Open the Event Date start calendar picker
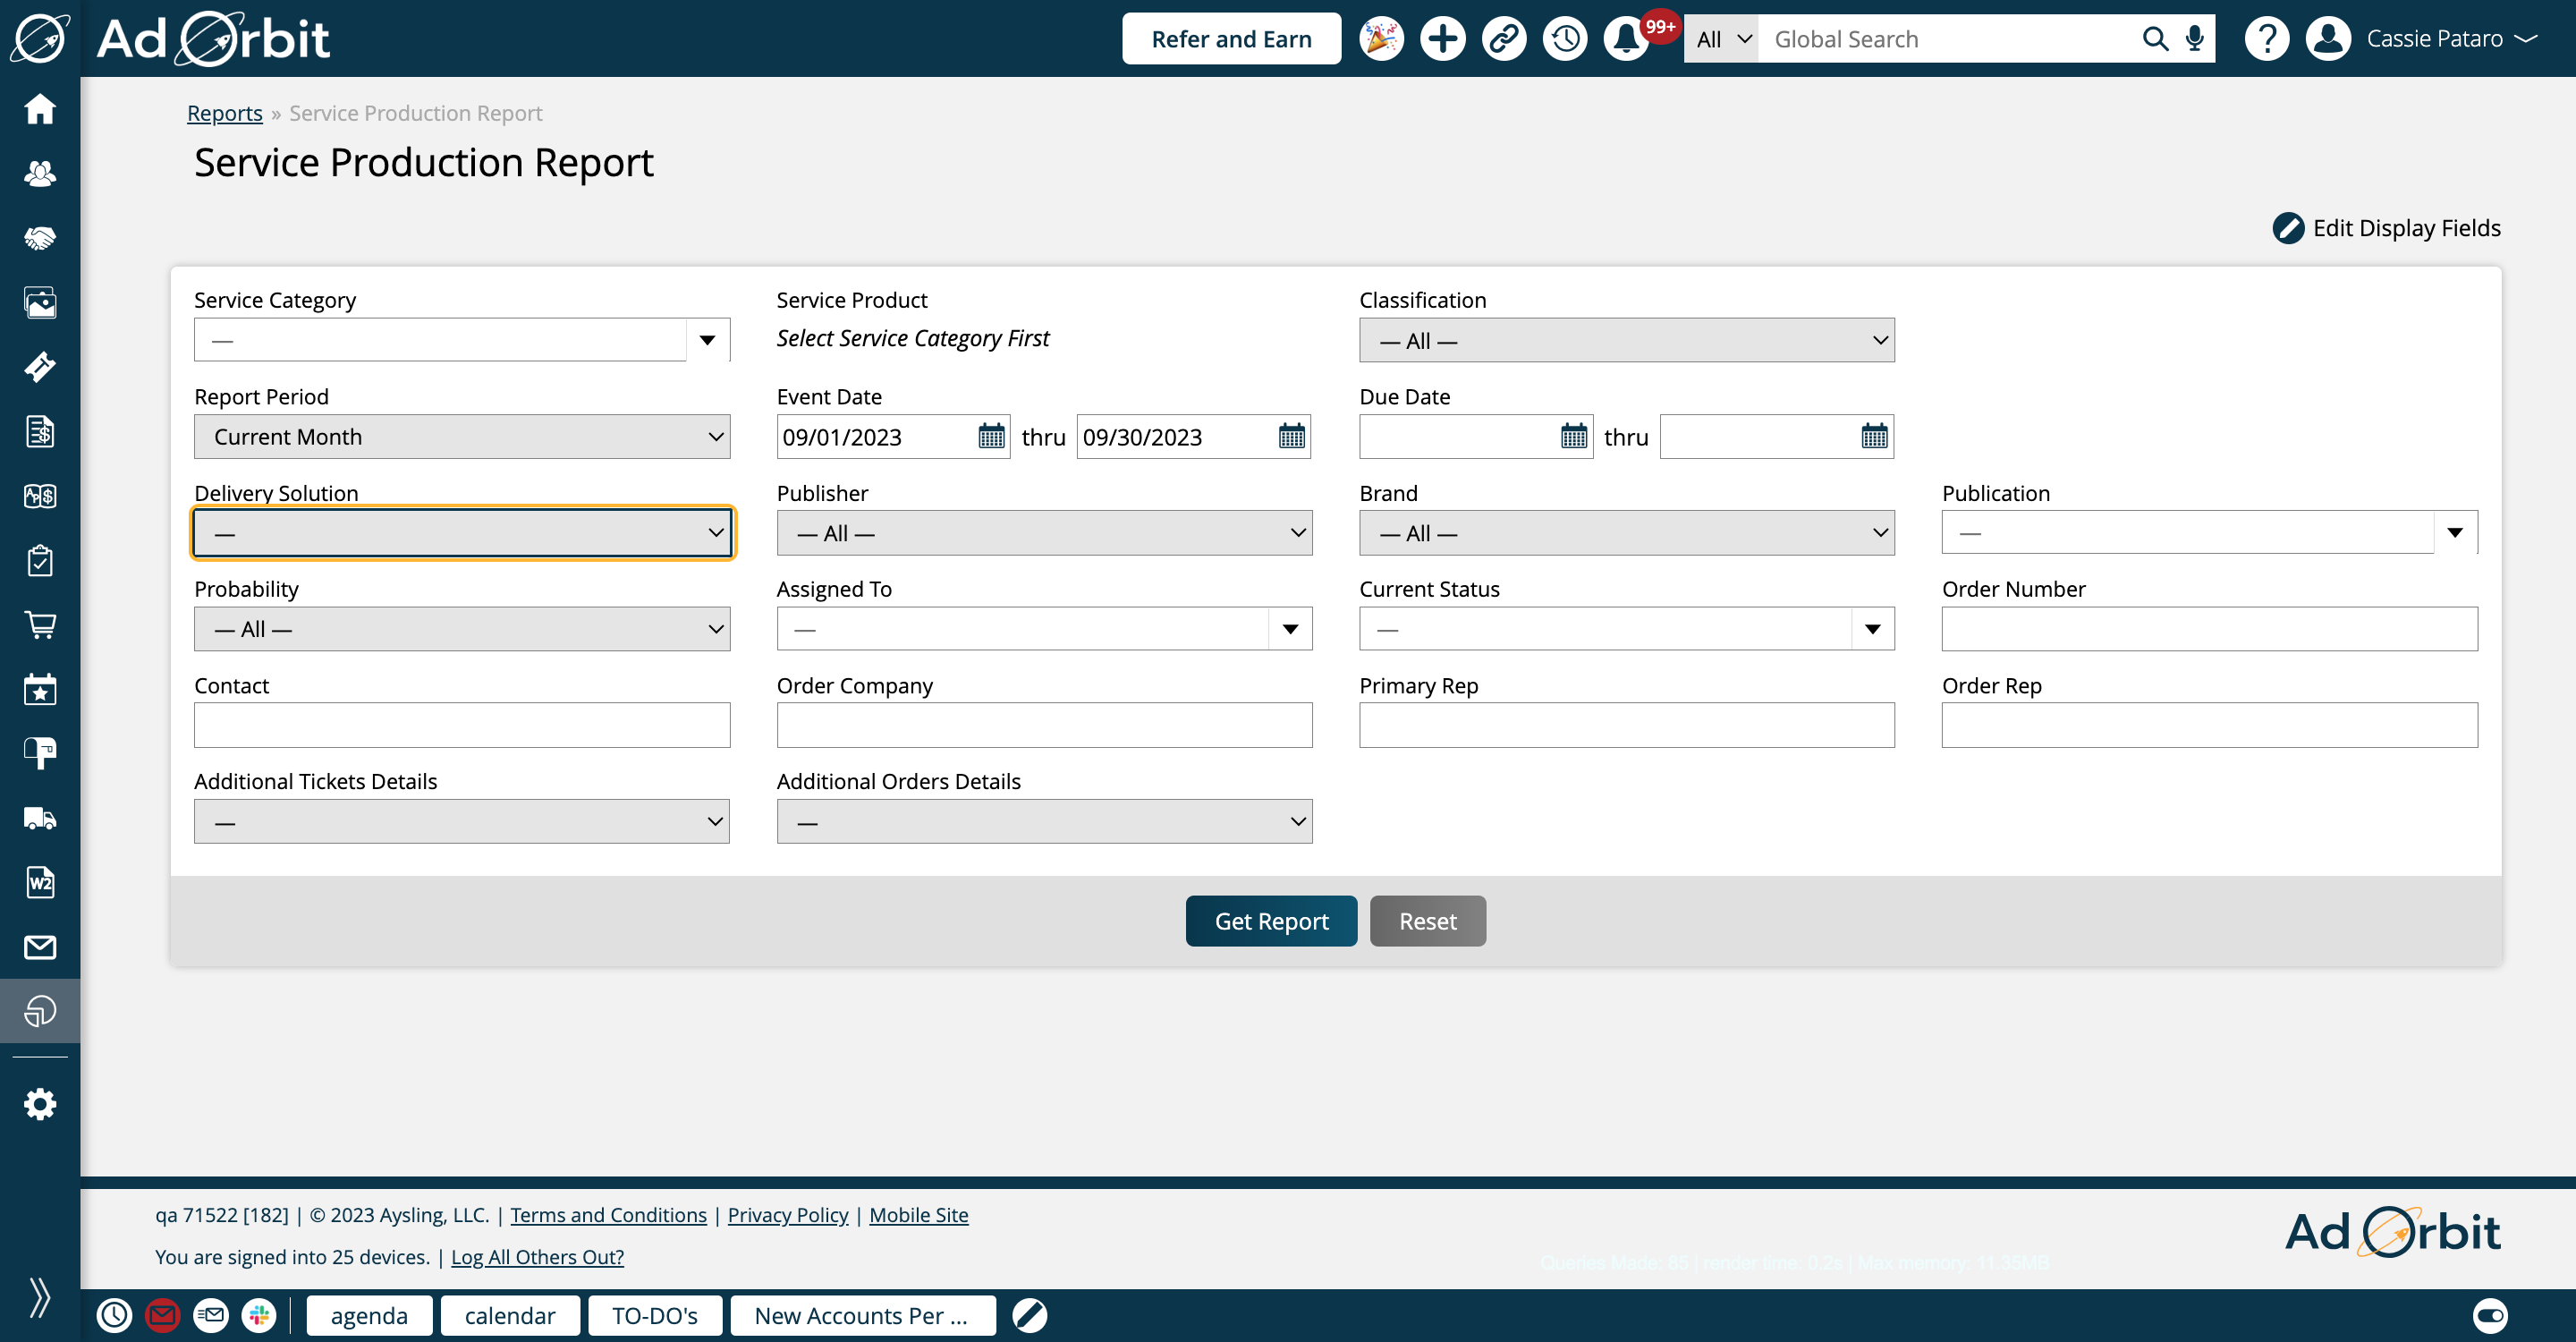 tap(991, 436)
